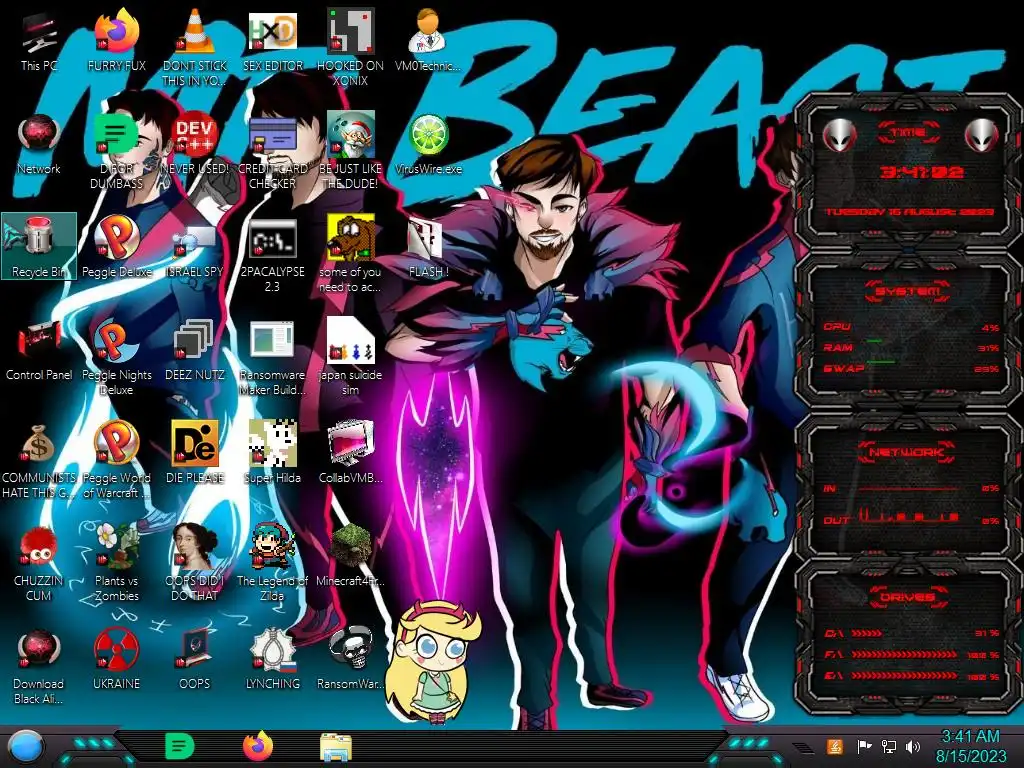1024x768 pixels.
Task: Click the left Alienware head logo
Action: point(839,135)
